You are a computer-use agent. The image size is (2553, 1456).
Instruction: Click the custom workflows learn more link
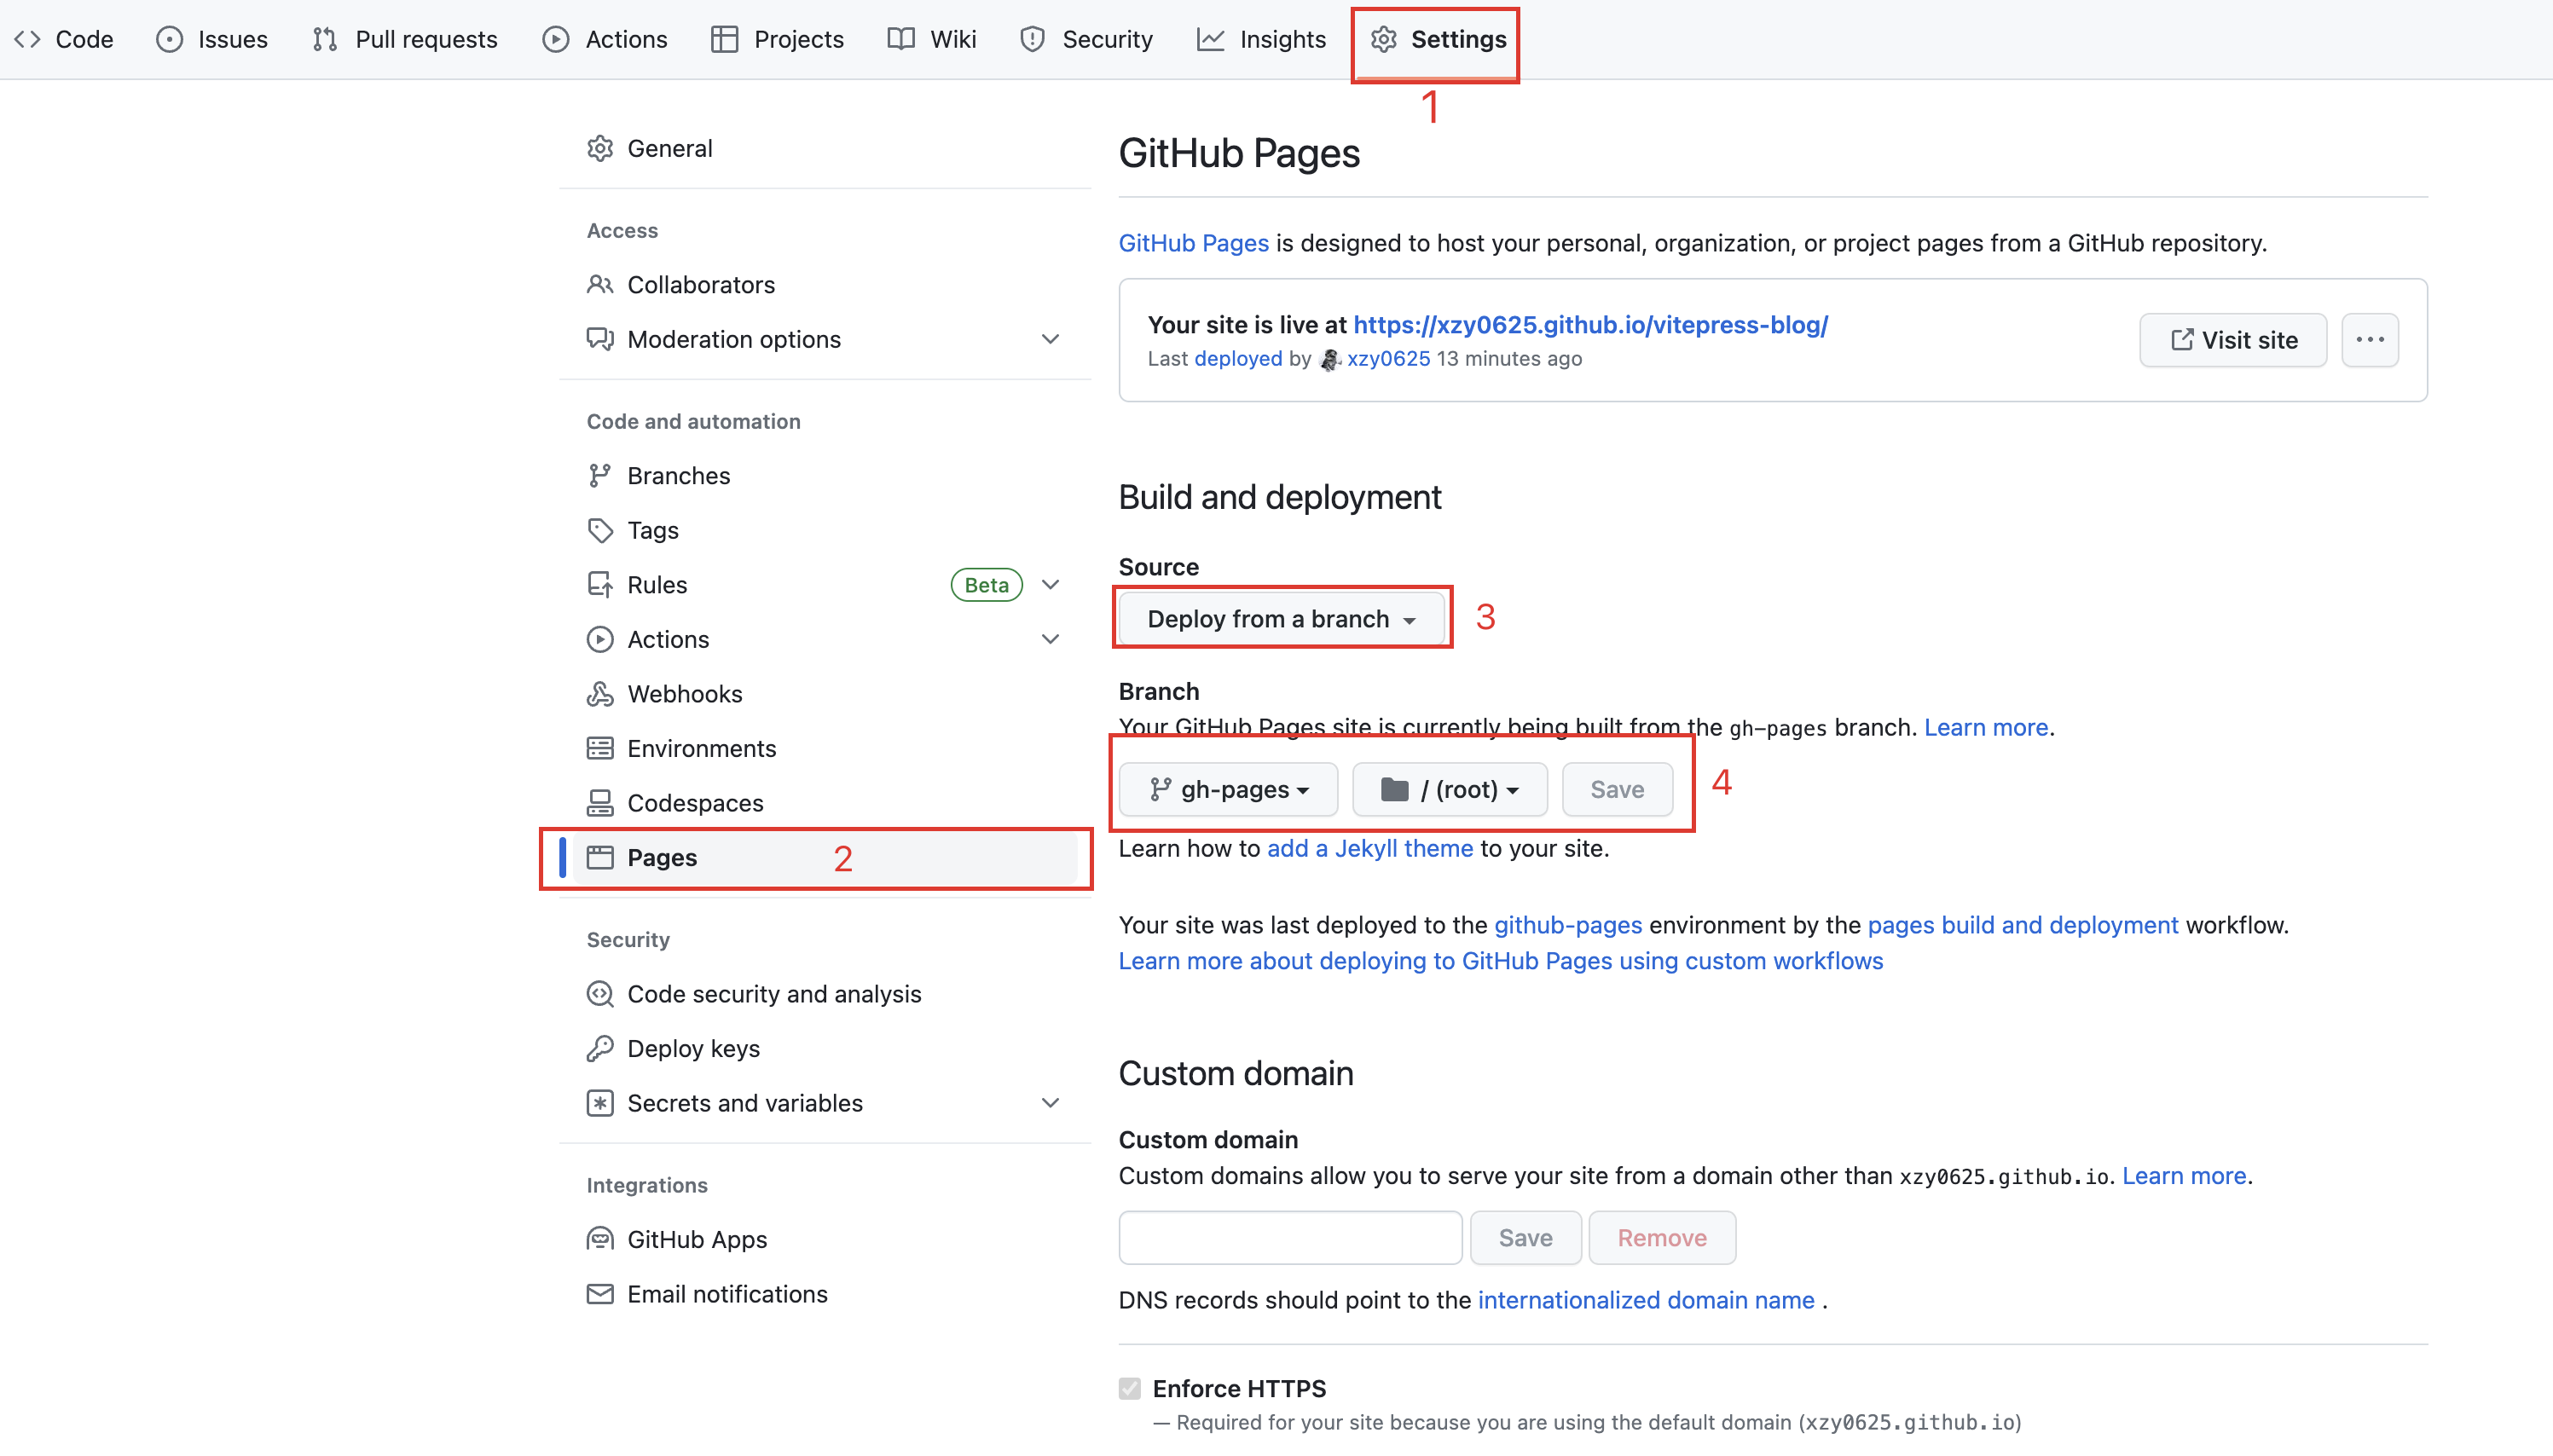1500,960
